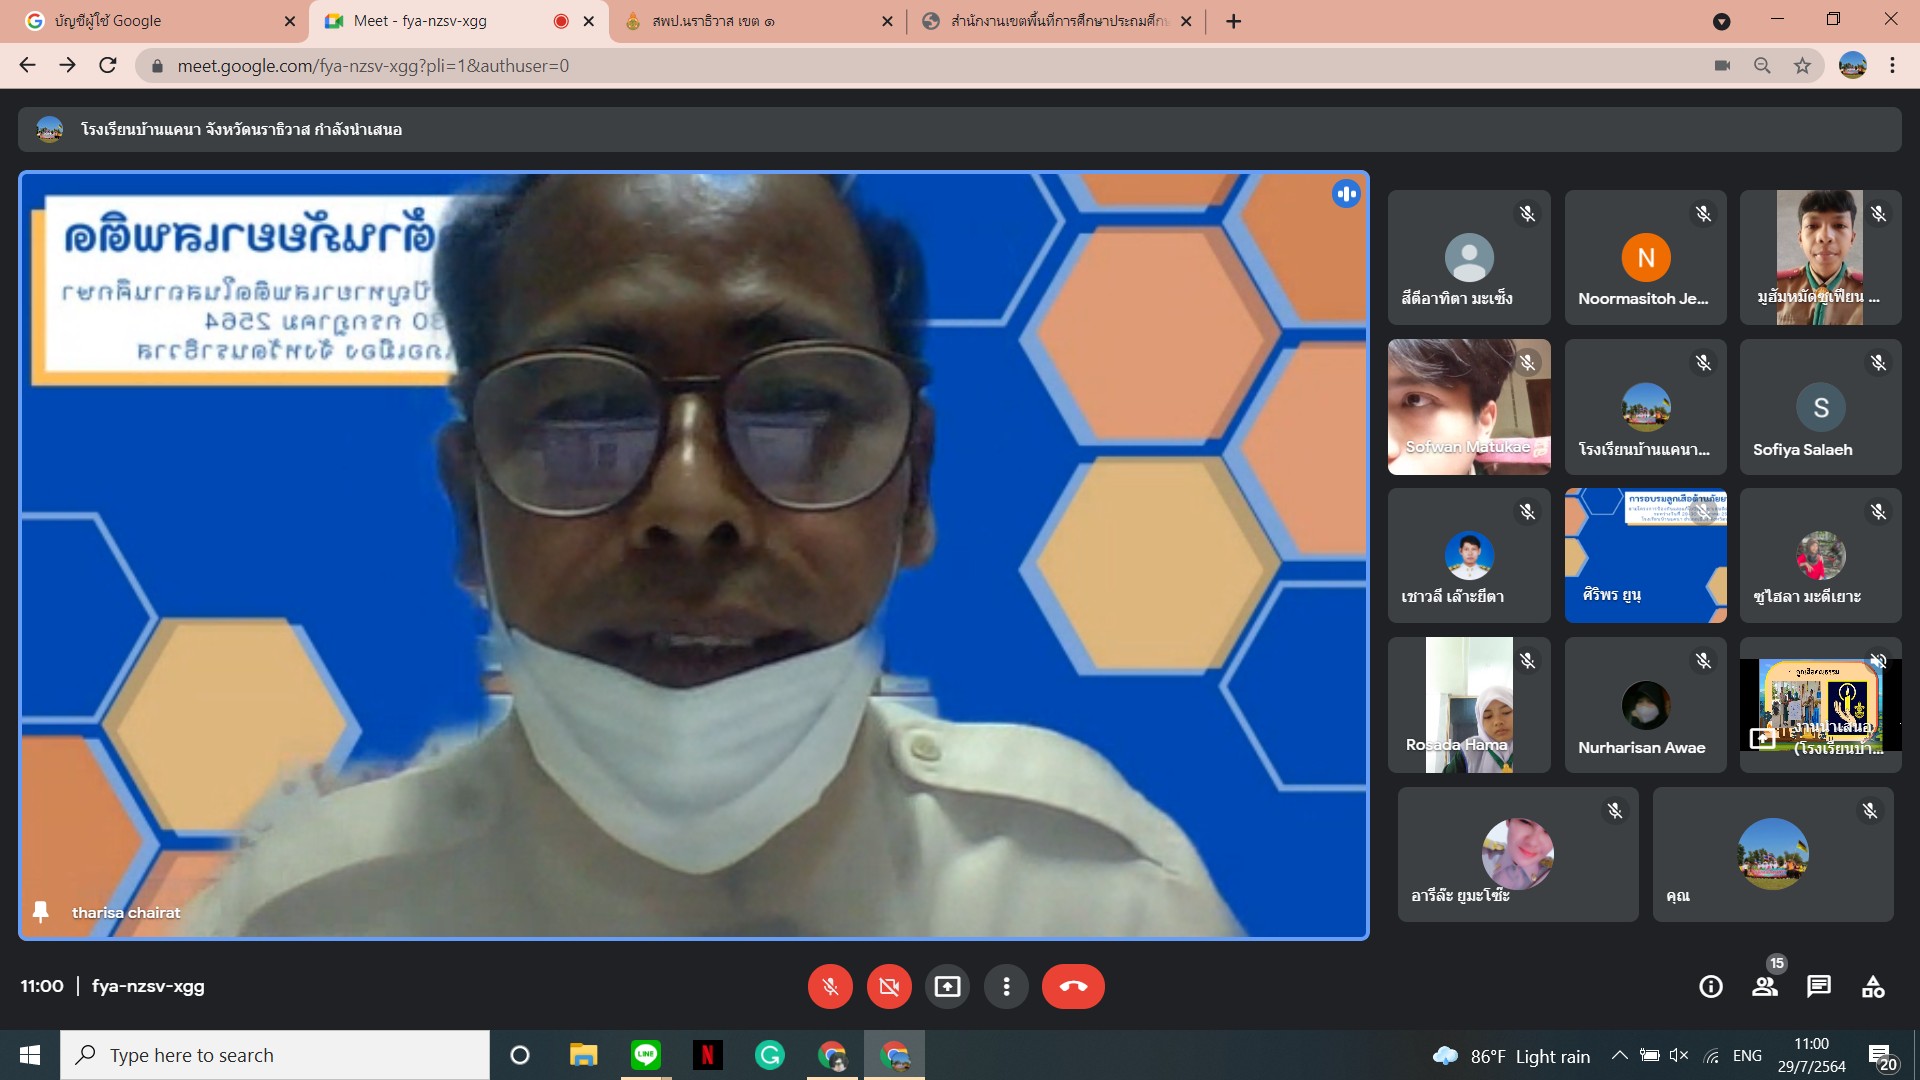The width and height of the screenshot is (1920, 1080).
Task: Open Chrome three-dot customize menu
Action: click(x=1892, y=66)
